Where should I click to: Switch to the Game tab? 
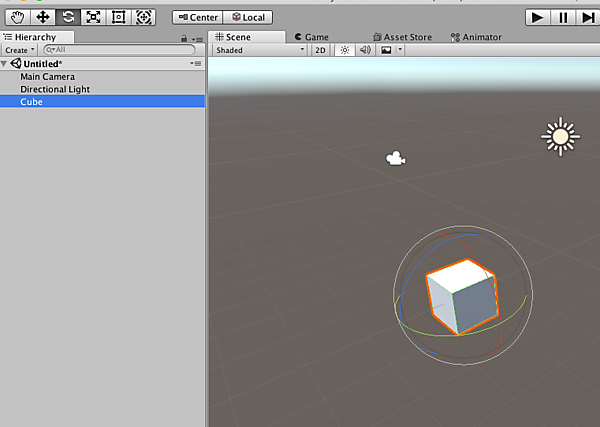click(310, 37)
